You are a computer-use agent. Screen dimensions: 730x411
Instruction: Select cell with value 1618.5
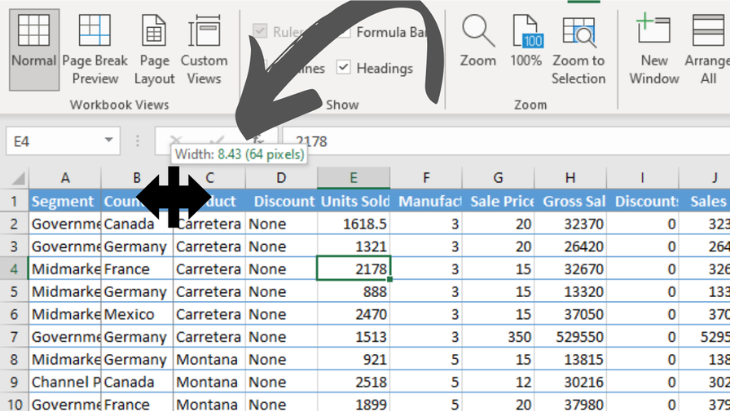[353, 224]
